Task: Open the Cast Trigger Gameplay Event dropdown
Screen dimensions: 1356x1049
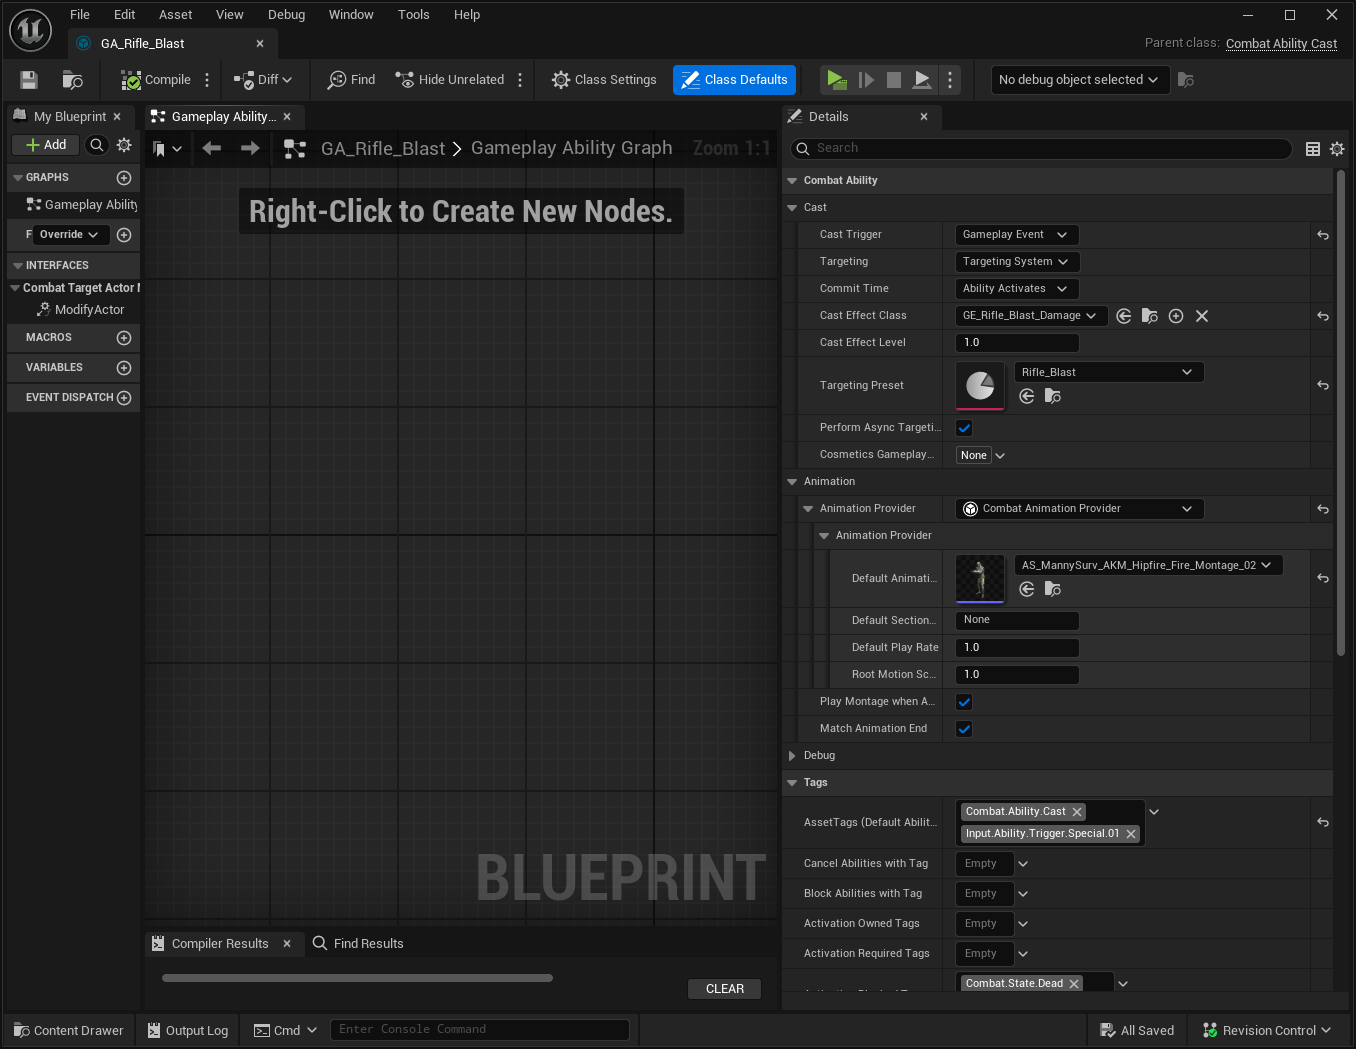Action: point(1016,235)
